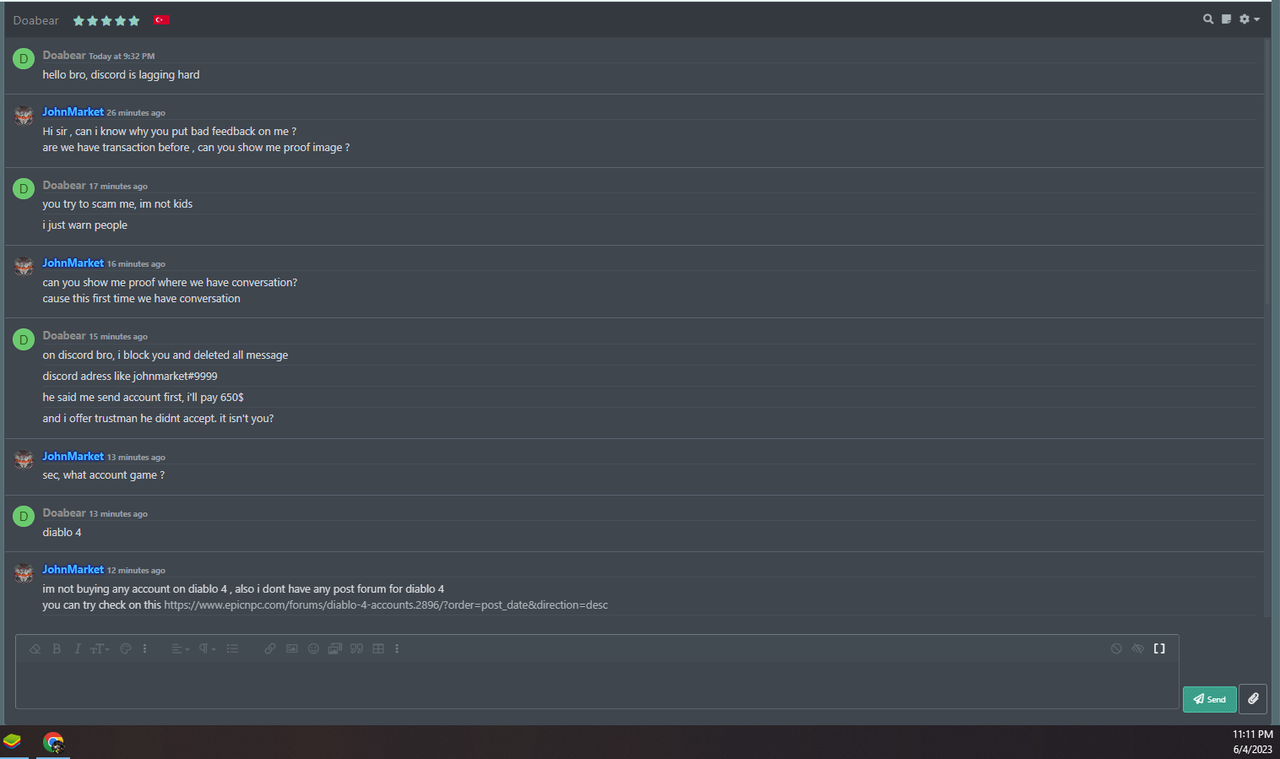Open the font size dropdown

click(100, 649)
